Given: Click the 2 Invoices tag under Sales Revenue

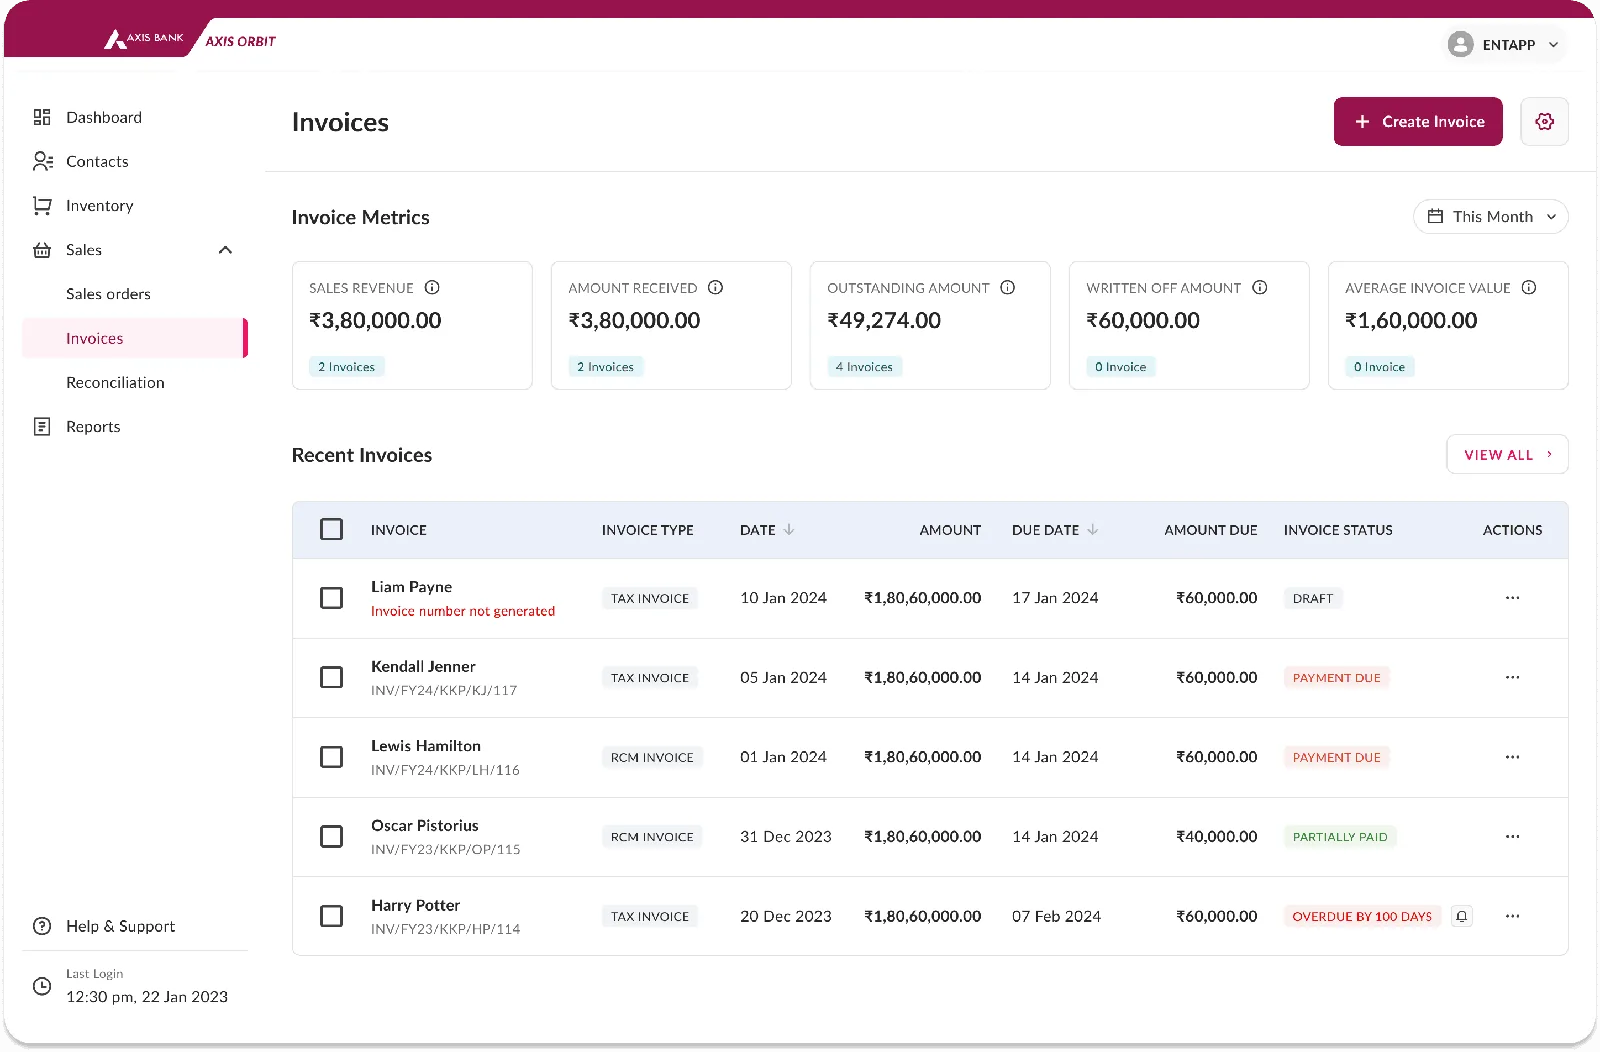Looking at the screenshot, I should (346, 367).
